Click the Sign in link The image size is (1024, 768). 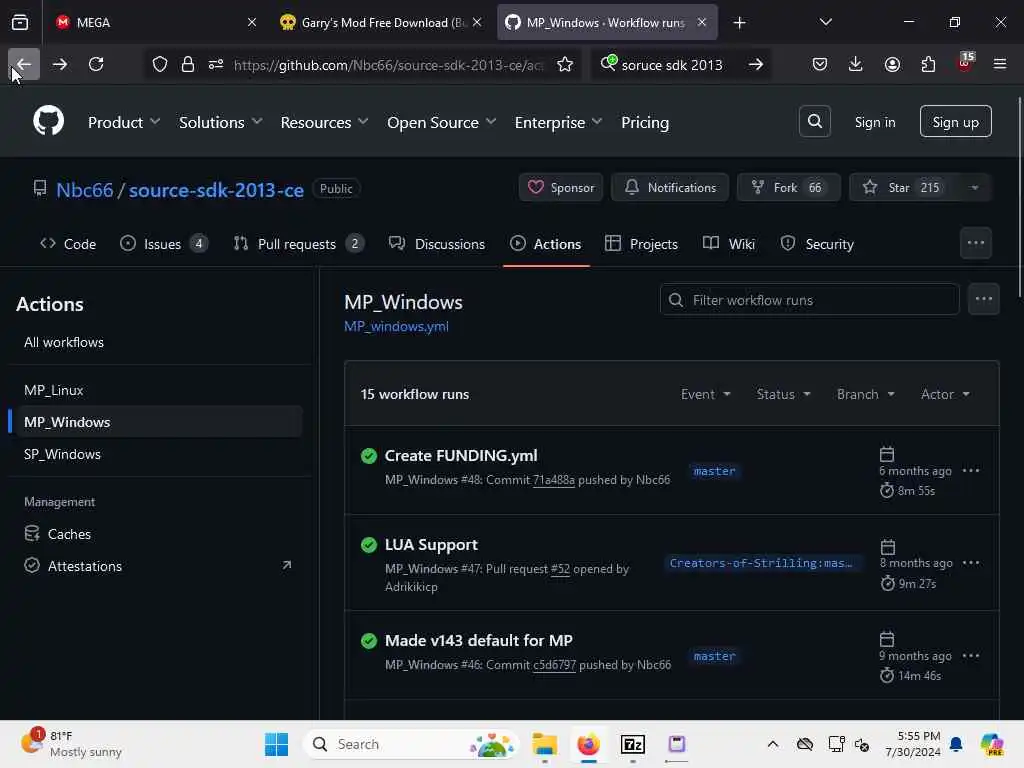click(874, 122)
